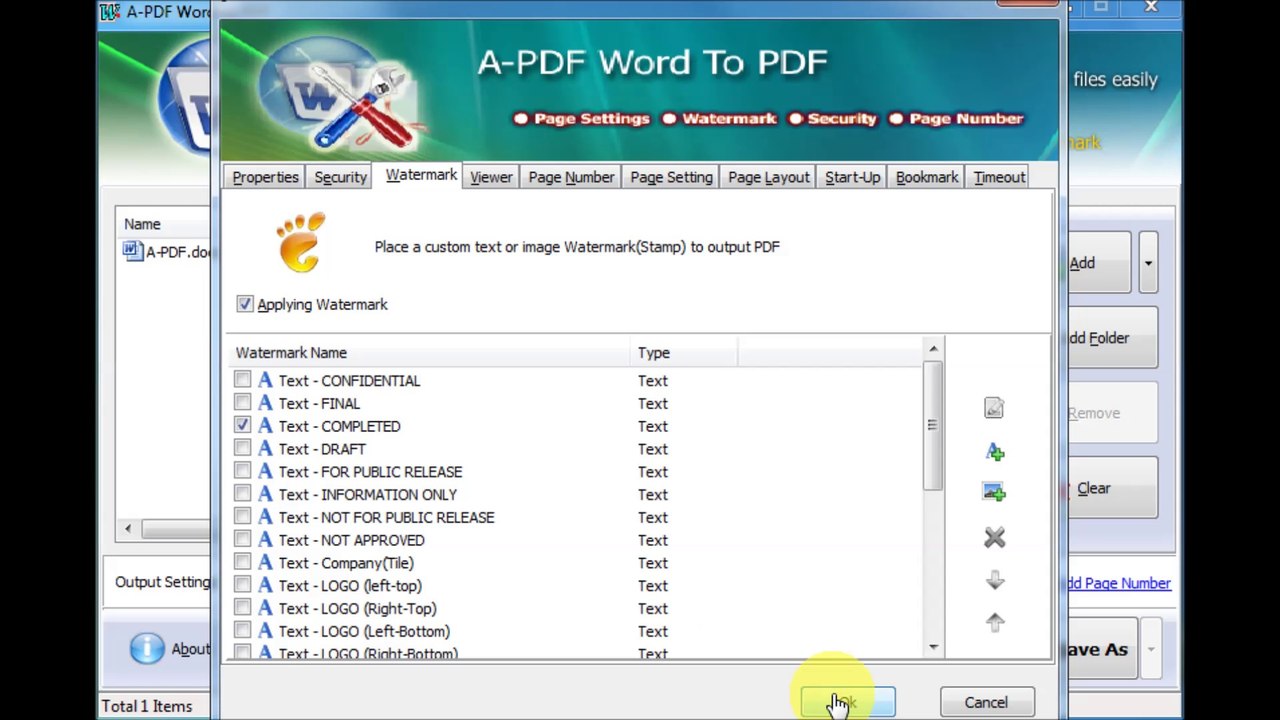Click the About info icon in main window

coord(147,648)
